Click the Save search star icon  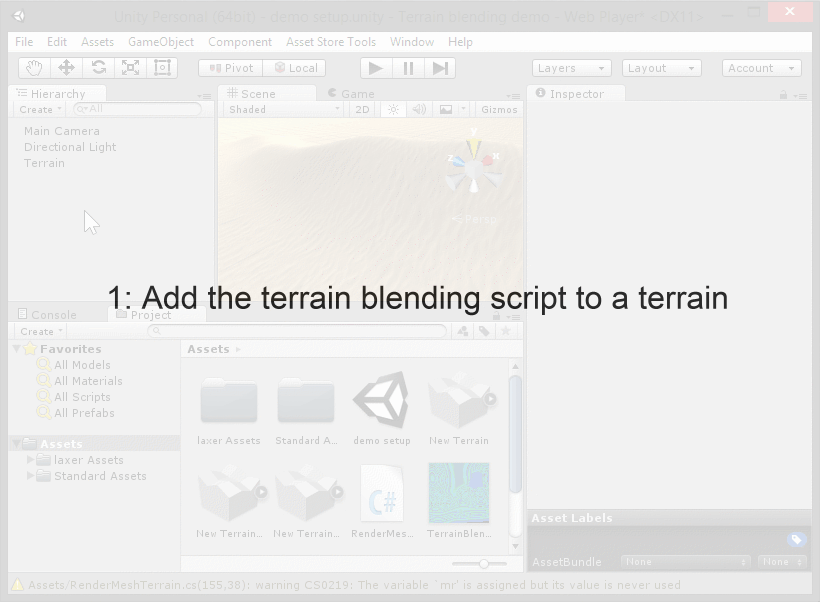(506, 331)
